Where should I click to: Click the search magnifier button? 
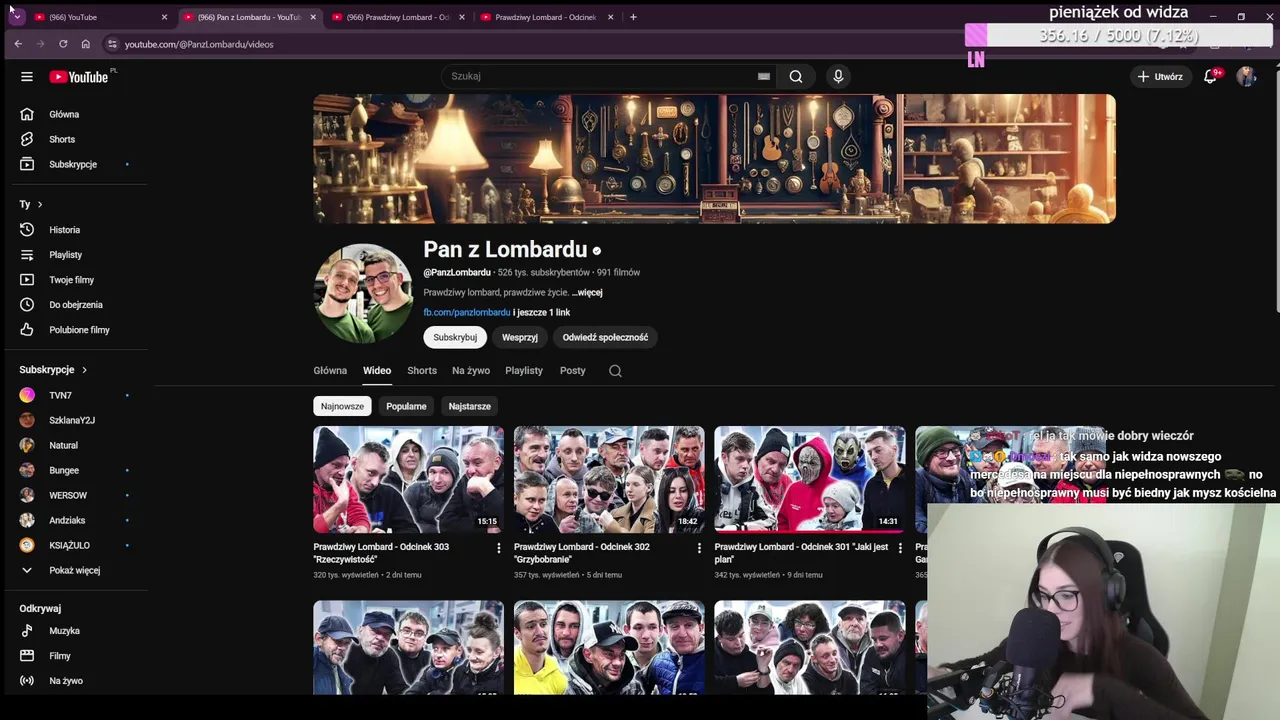[x=796, y=76]
